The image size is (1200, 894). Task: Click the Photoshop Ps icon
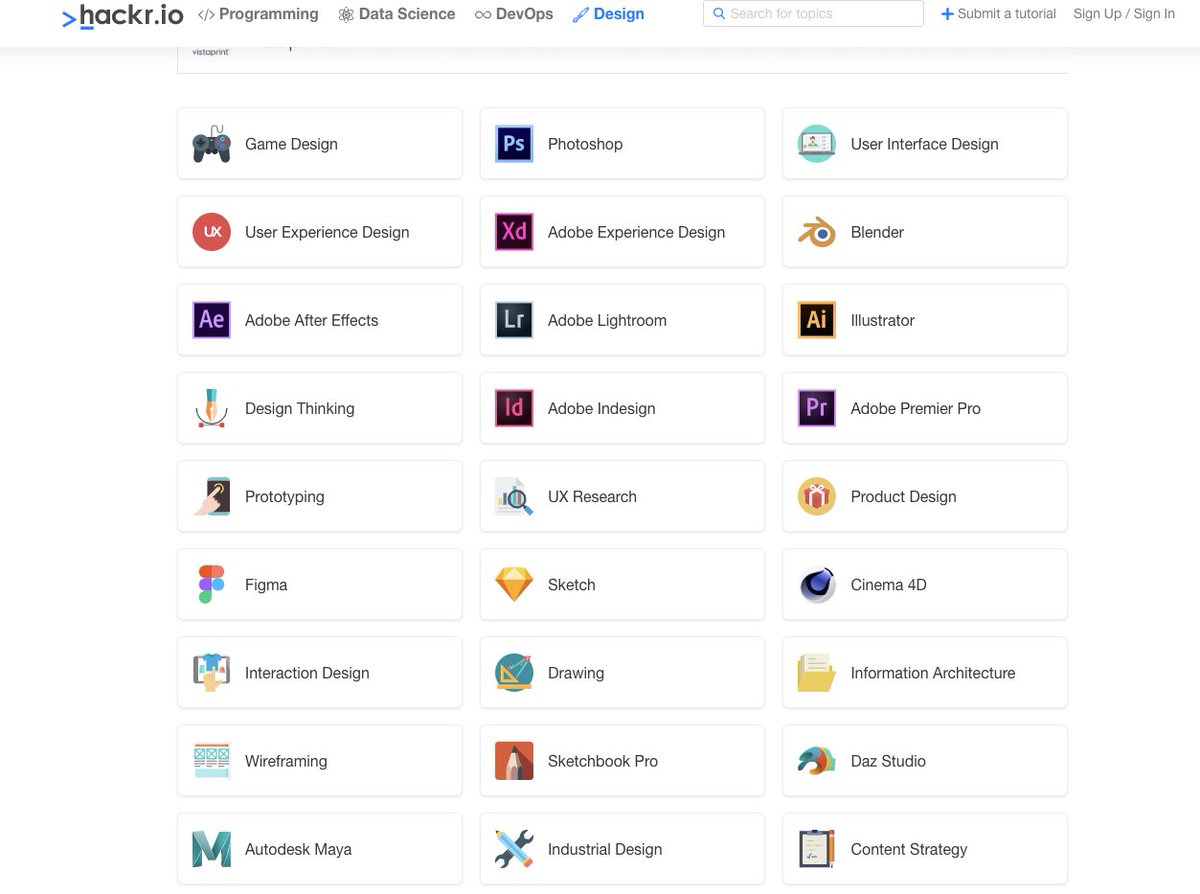point(514,144)
